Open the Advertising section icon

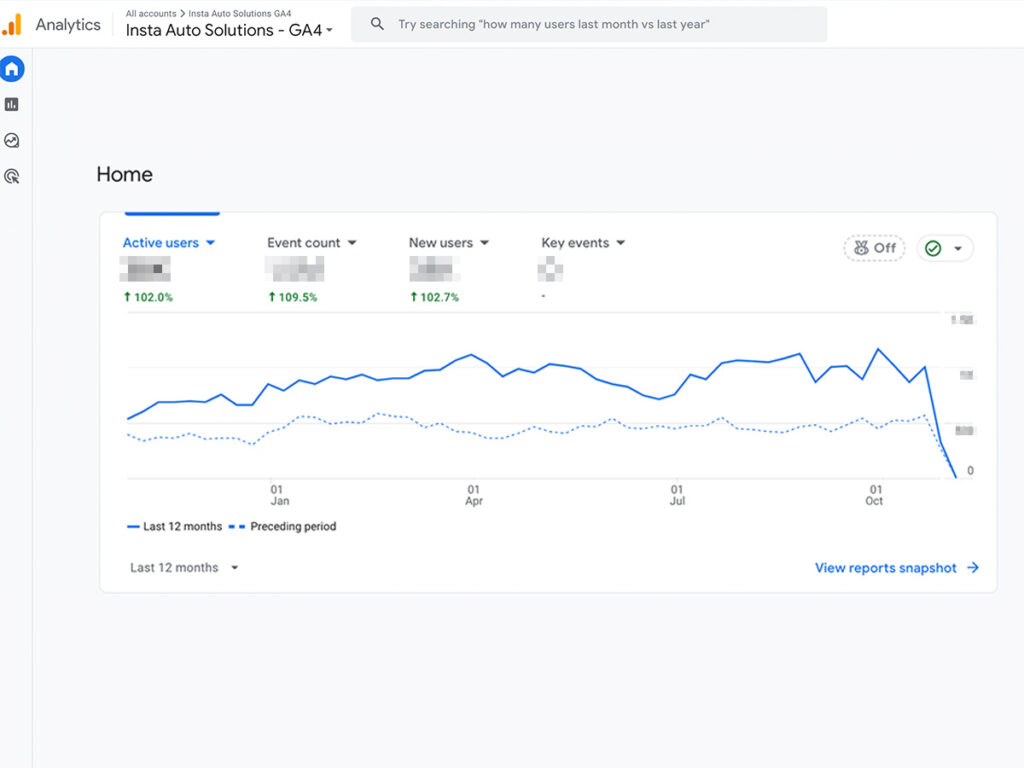coord(10,176)
